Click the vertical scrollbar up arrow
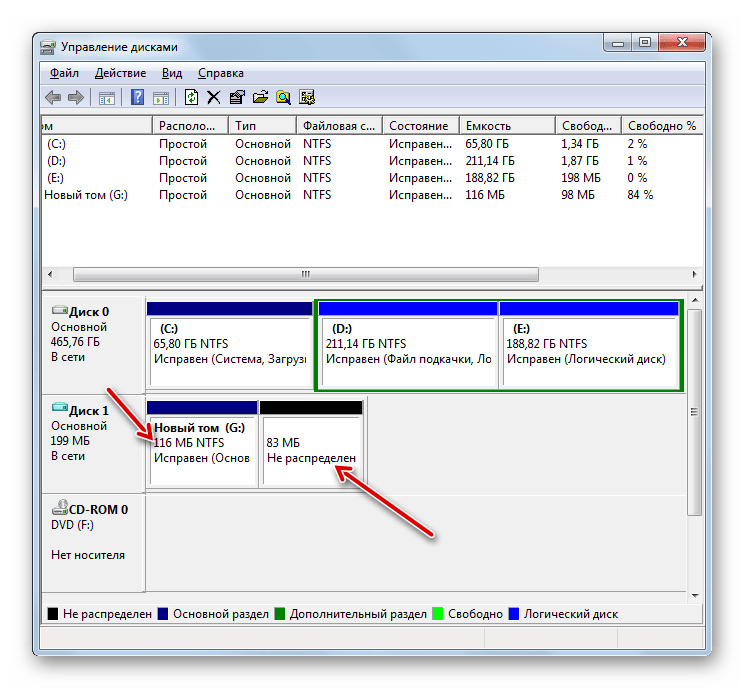This screenshot has width=745, height=689. pos(695,300)
